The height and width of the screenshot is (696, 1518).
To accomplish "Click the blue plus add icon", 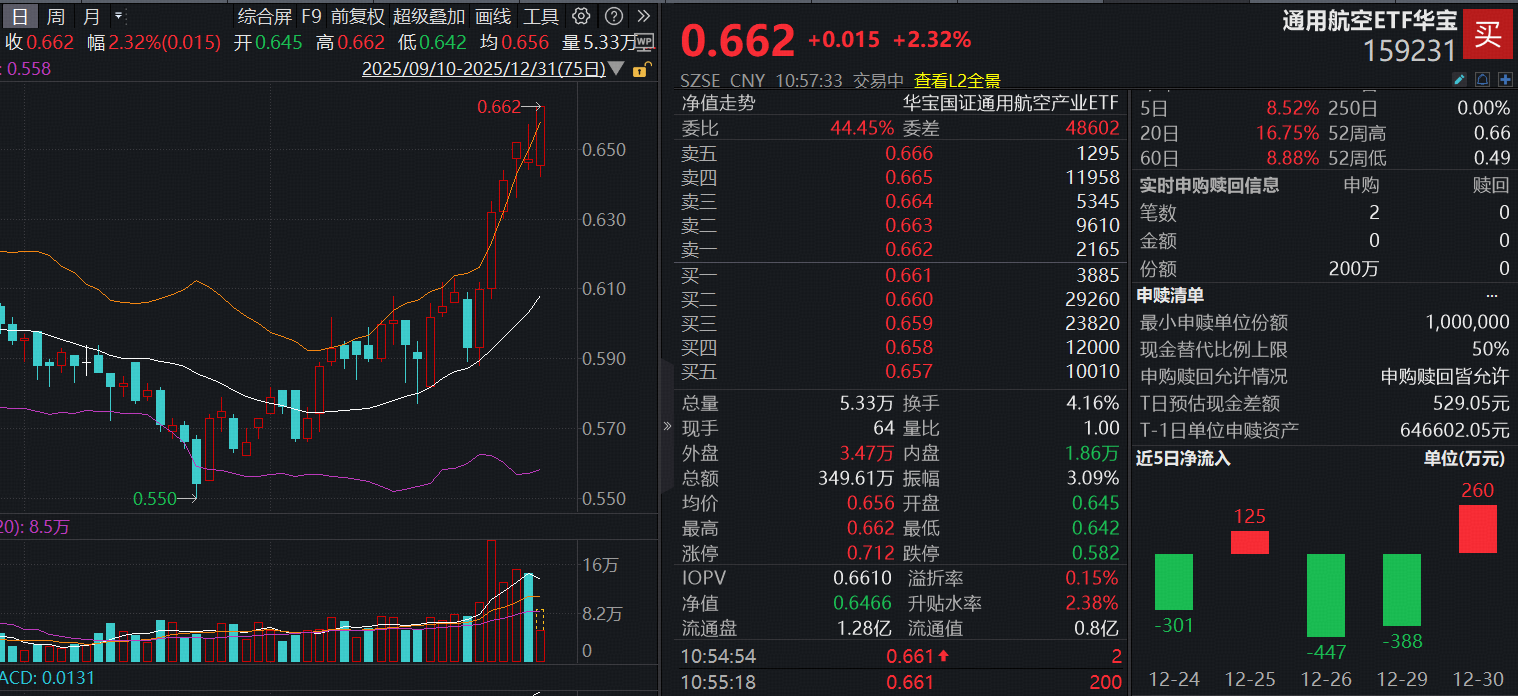I will [x=1506, y=79].
